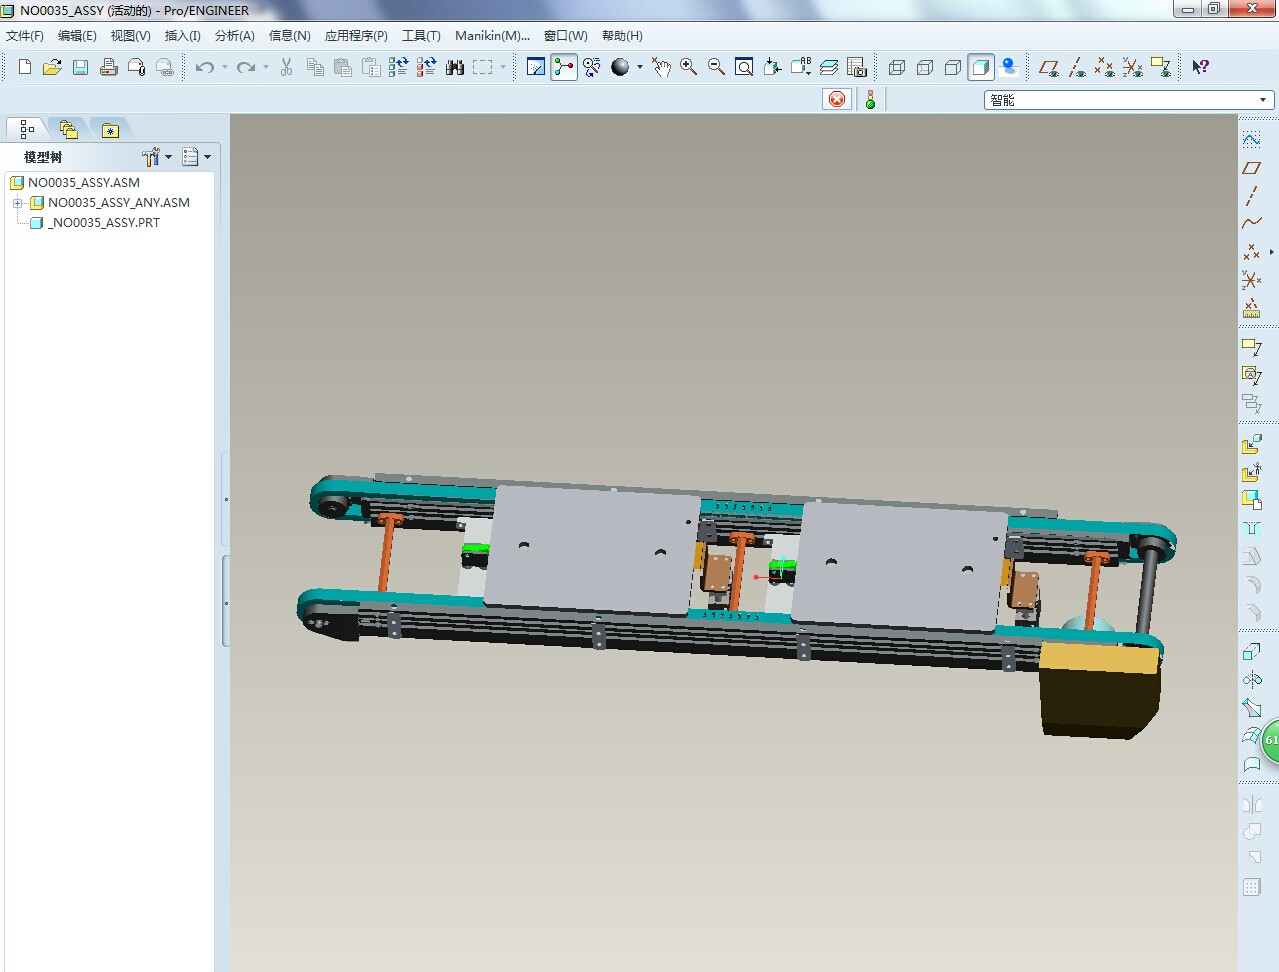The height and width of the screenshot is (972, 1279).
Task: Open the 工具(T) menu
Action: point(421,36)
